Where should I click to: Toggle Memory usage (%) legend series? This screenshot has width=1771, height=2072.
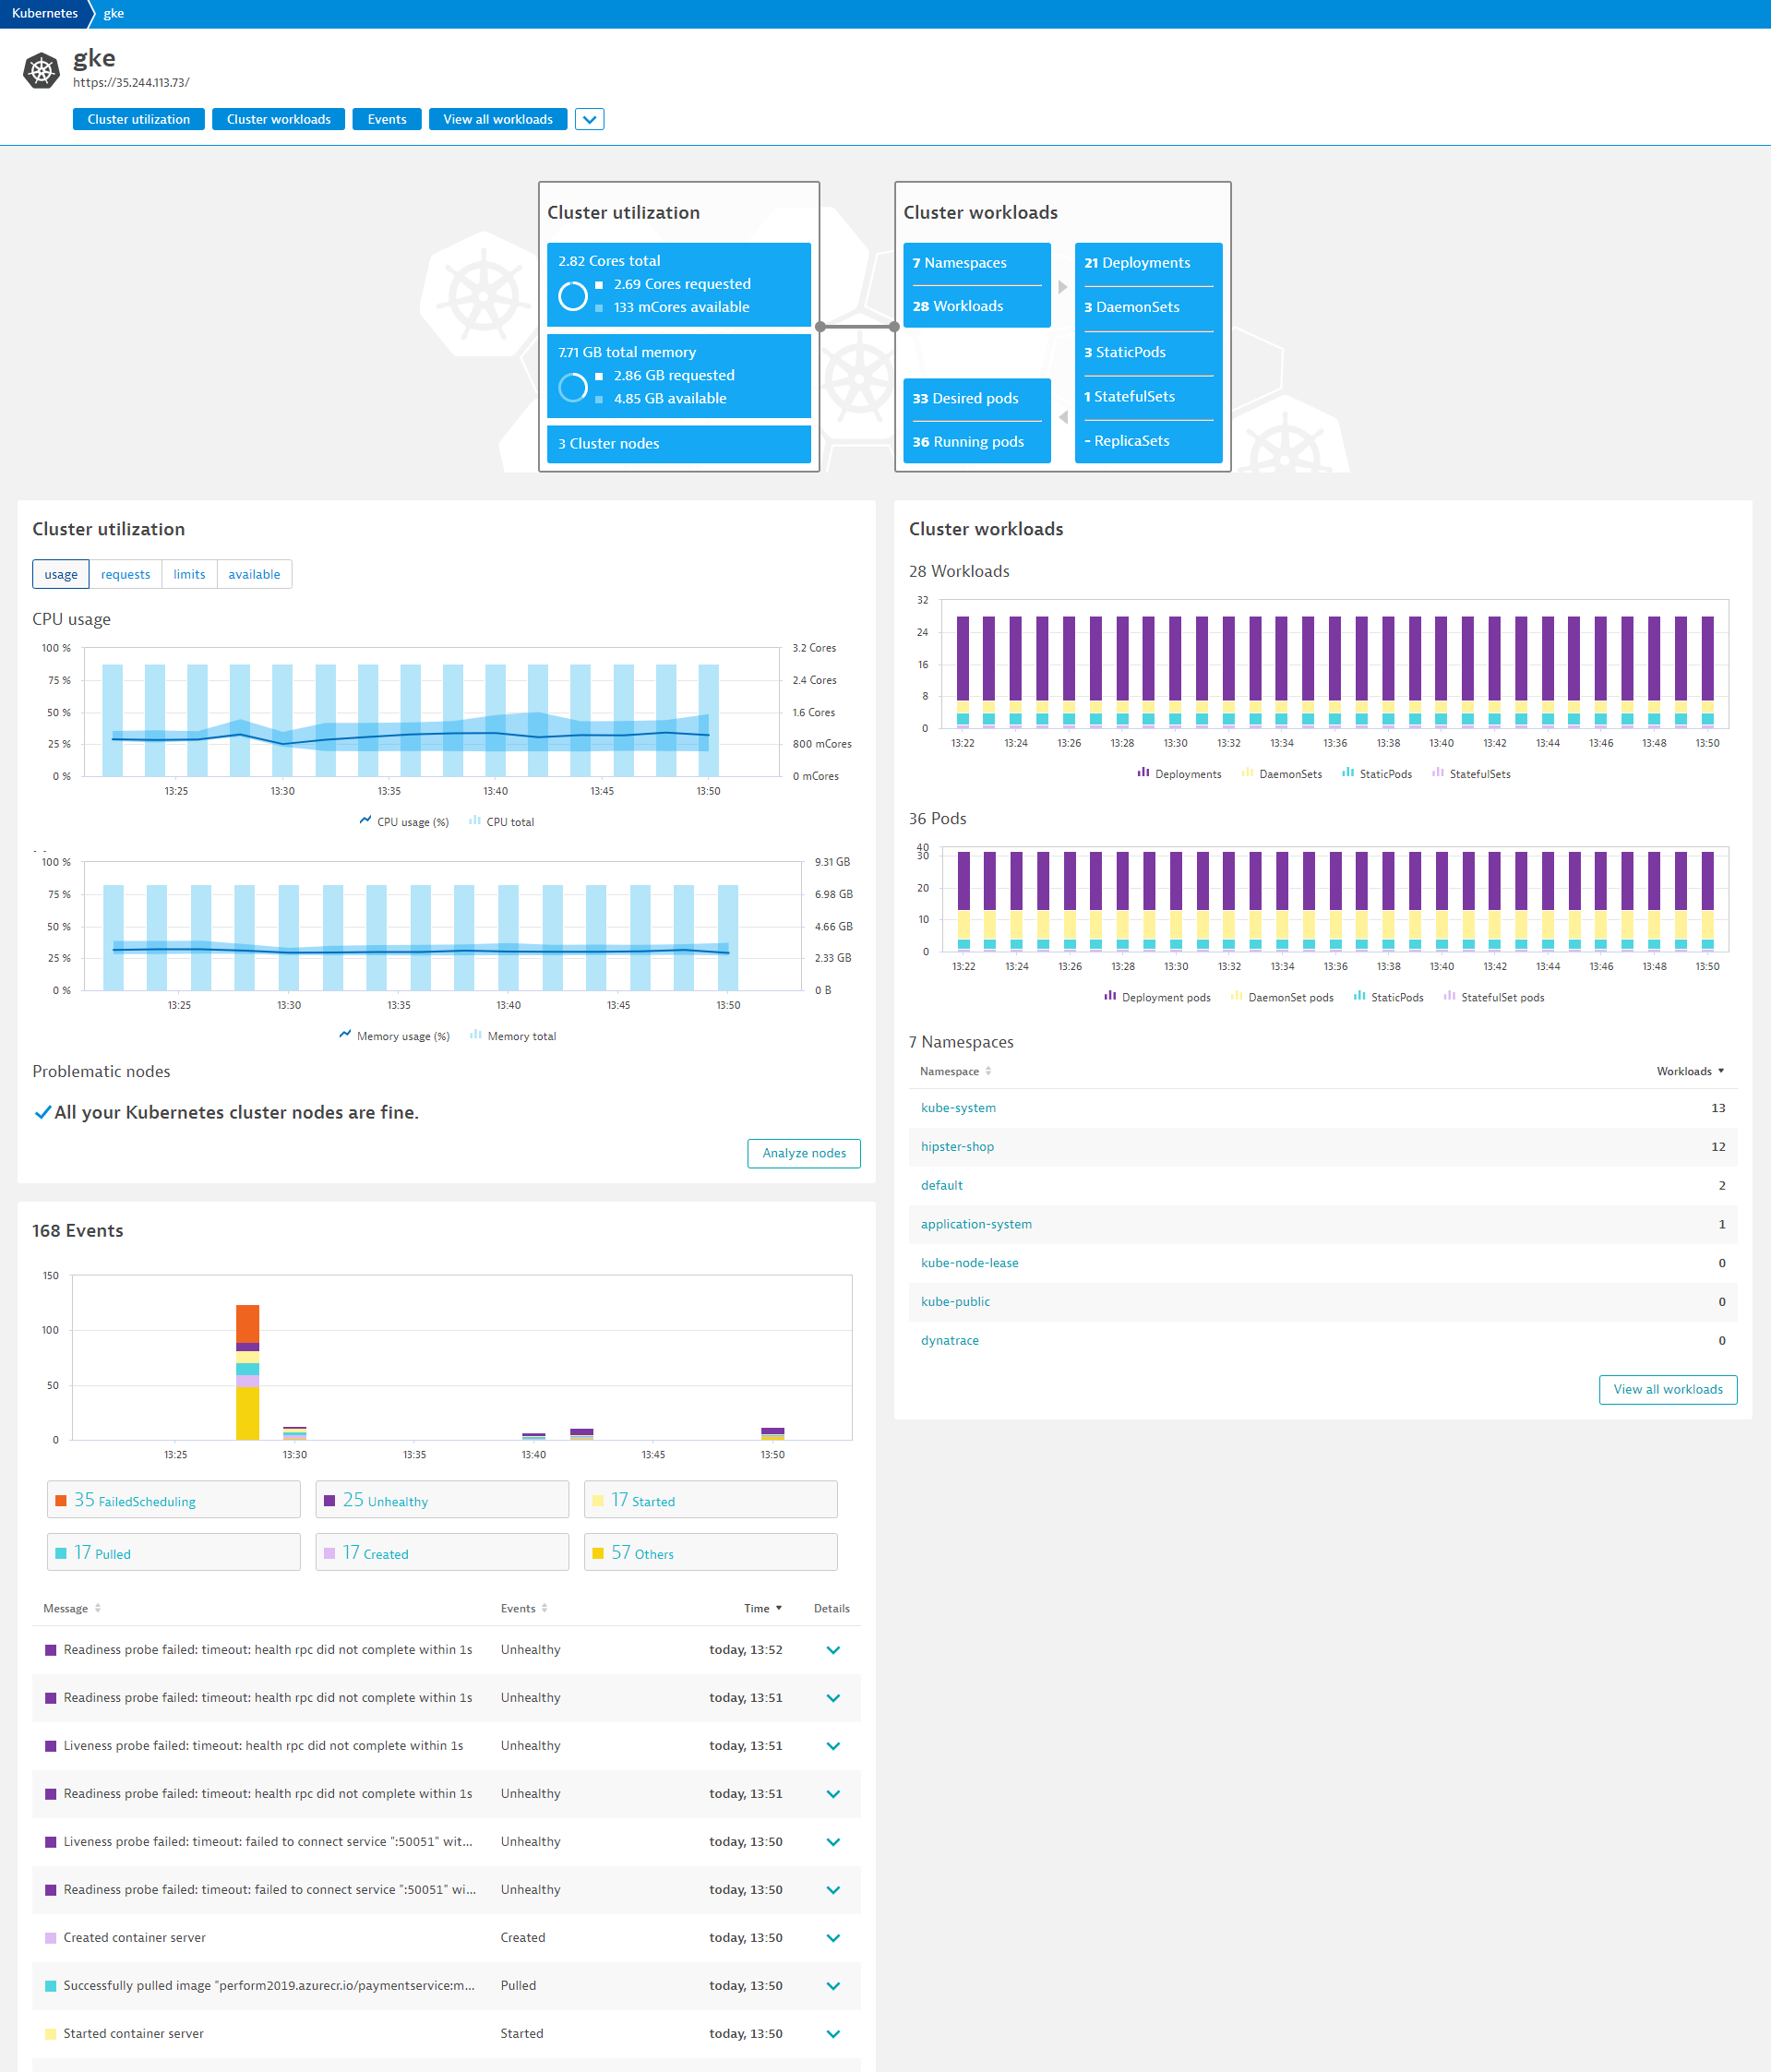click(x=394, y=1036)
